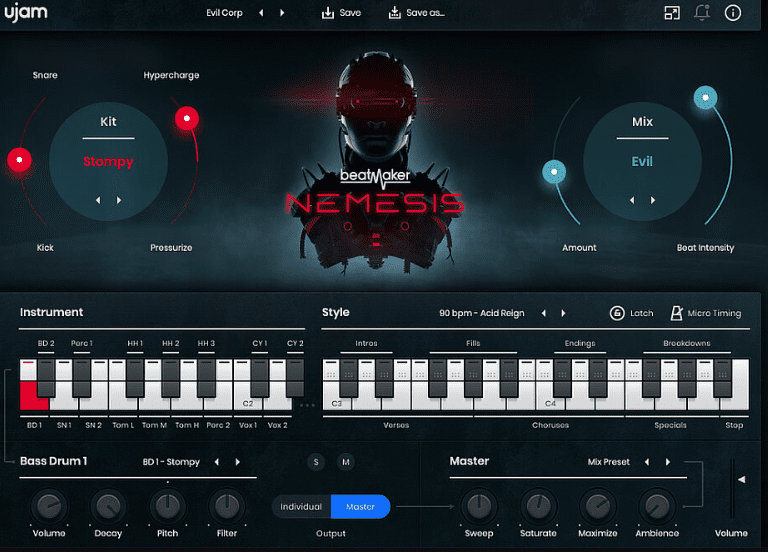Click the master Volume fader handle
Screen dimensions: 768x552
[x=742, y=480]
